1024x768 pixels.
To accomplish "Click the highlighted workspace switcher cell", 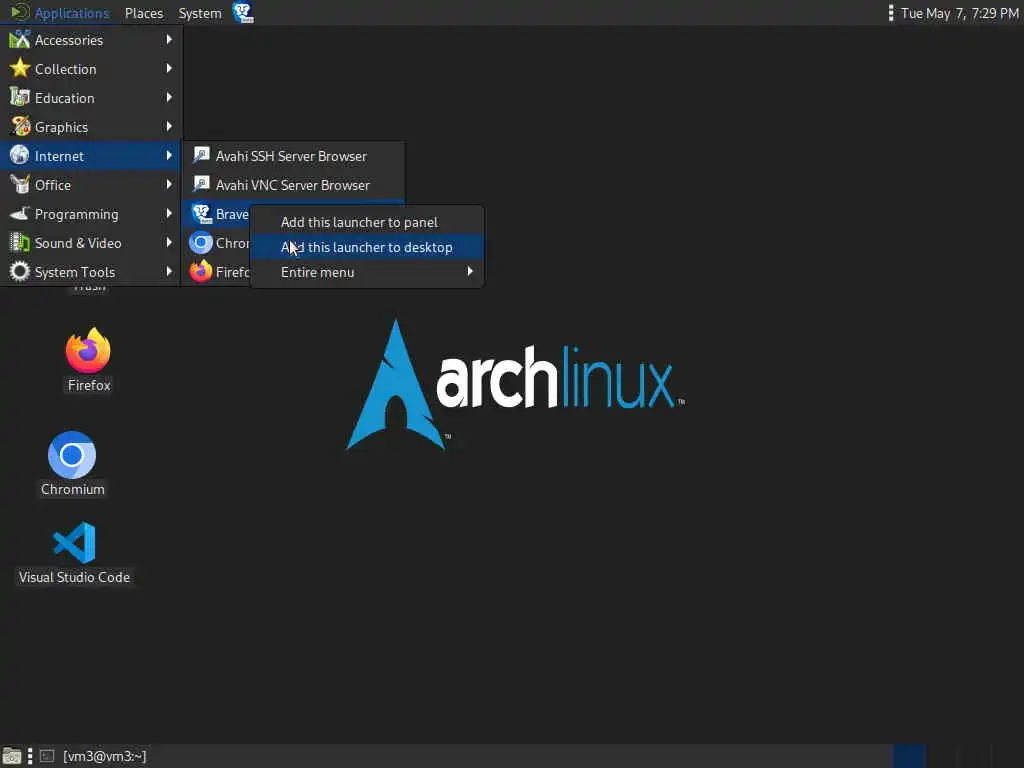I will click(x=909, y=756).
